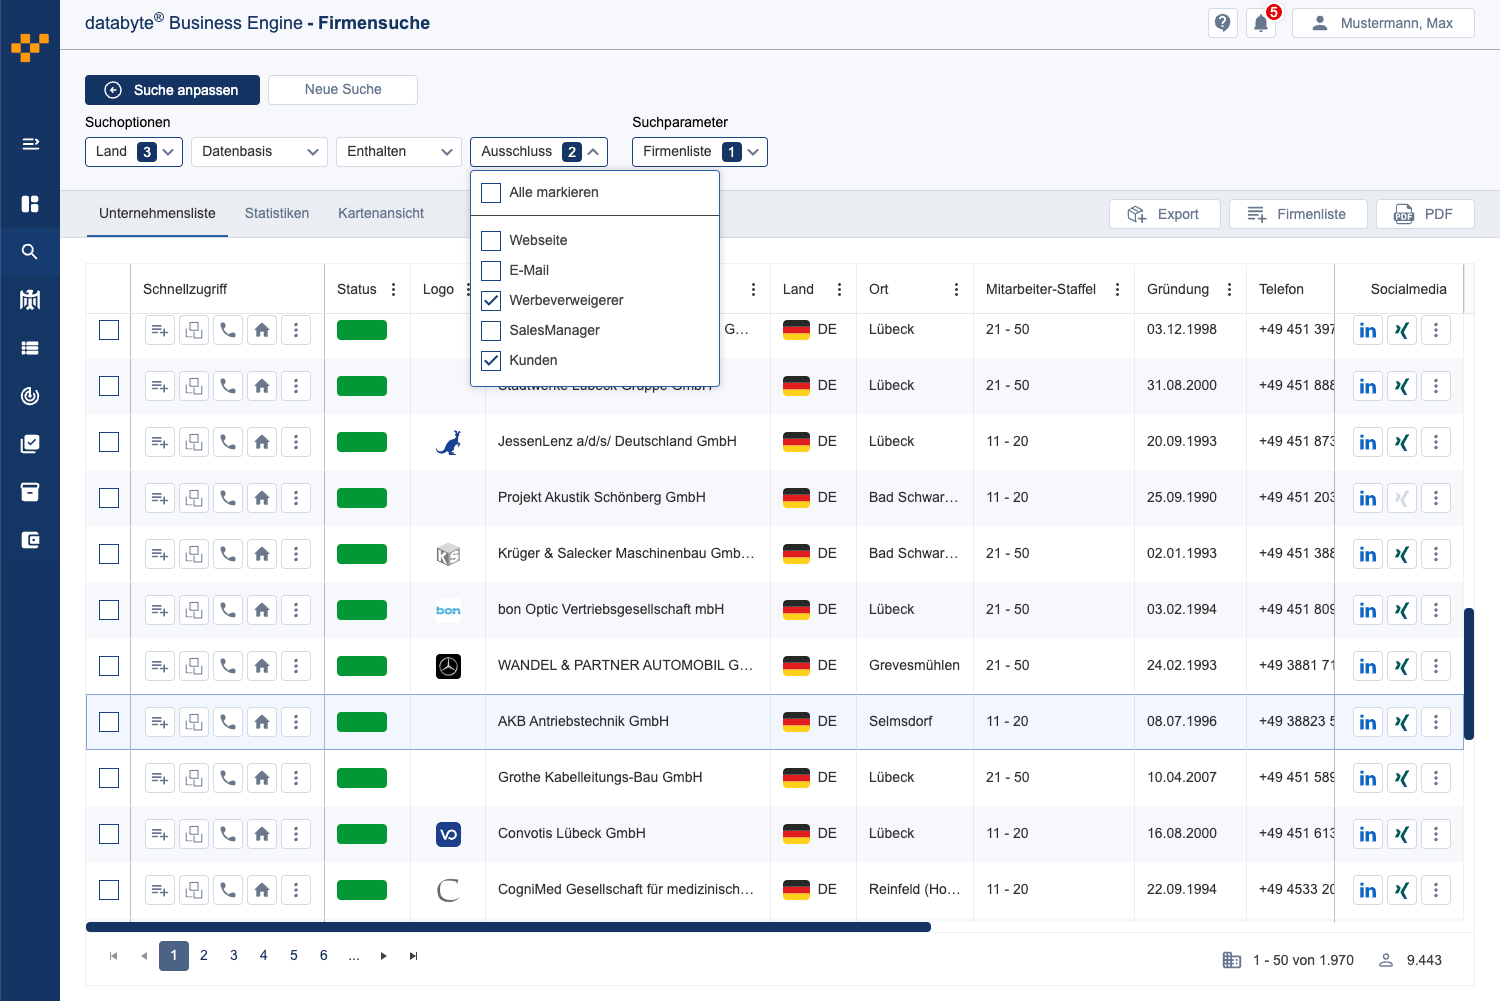Expand the Firmenliste search parameter dropdown

pyautogui.click(x=700, y=152)
